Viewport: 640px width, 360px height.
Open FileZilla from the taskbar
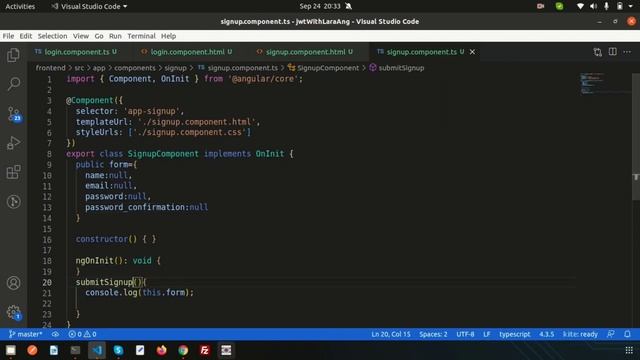pyautogui.click(x=204, y=350)
